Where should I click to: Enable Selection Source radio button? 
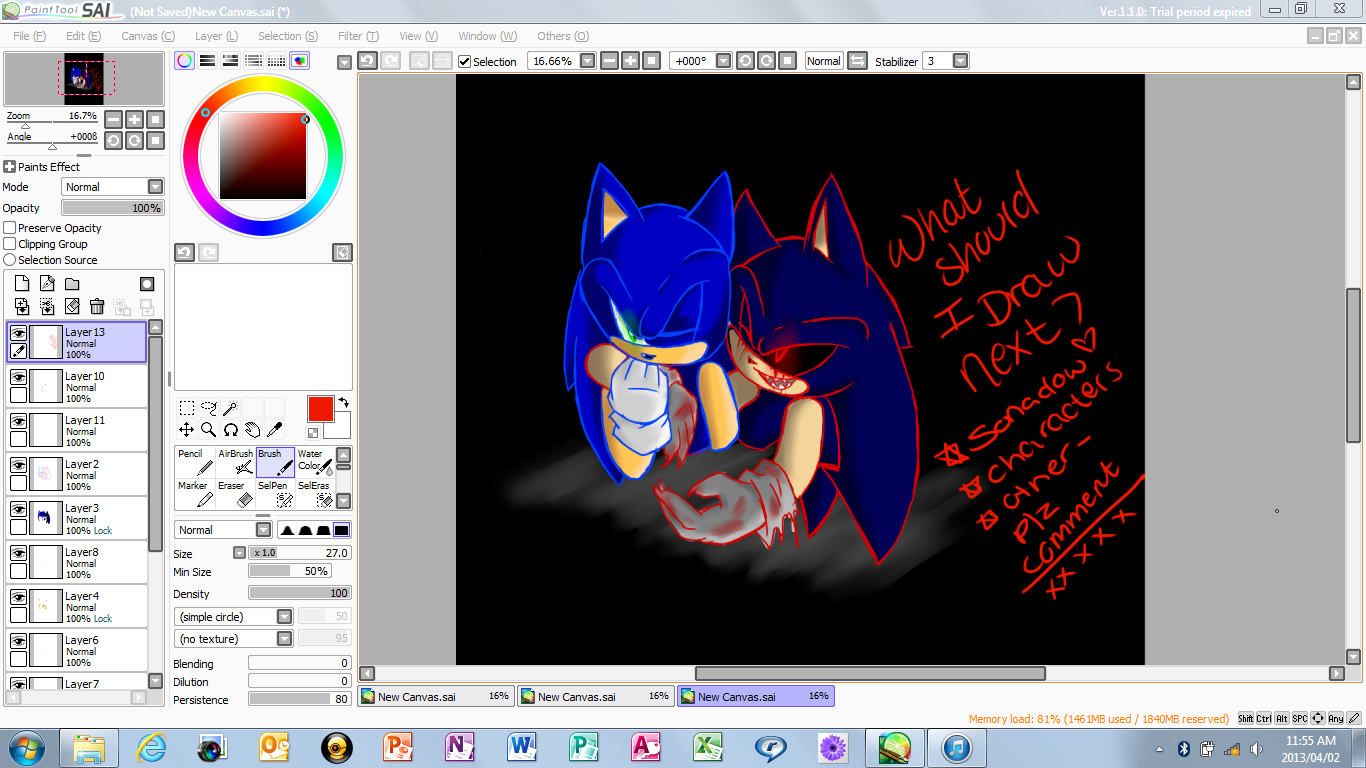pyautogui.click(x=10, y=260)
